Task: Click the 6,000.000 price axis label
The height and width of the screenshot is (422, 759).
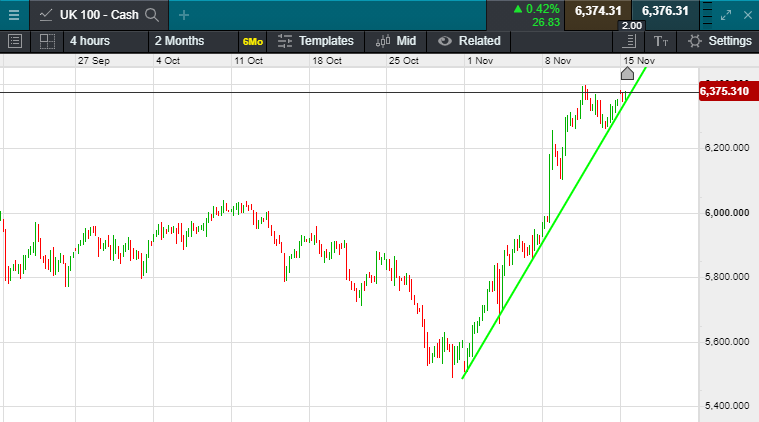Action: pyautogui.click(x=727, y=213)
